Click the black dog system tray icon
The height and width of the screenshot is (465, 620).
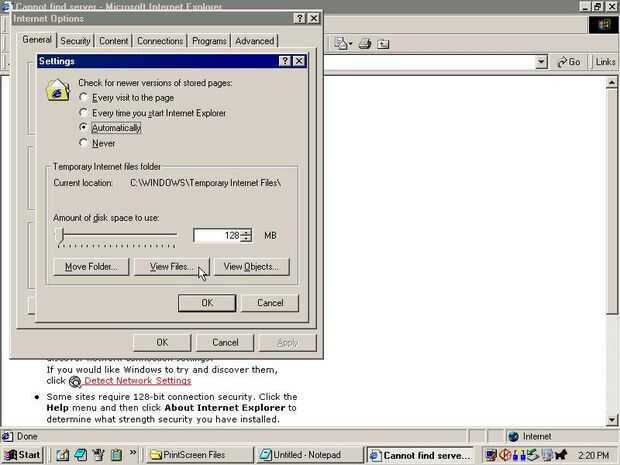(561, 456)
